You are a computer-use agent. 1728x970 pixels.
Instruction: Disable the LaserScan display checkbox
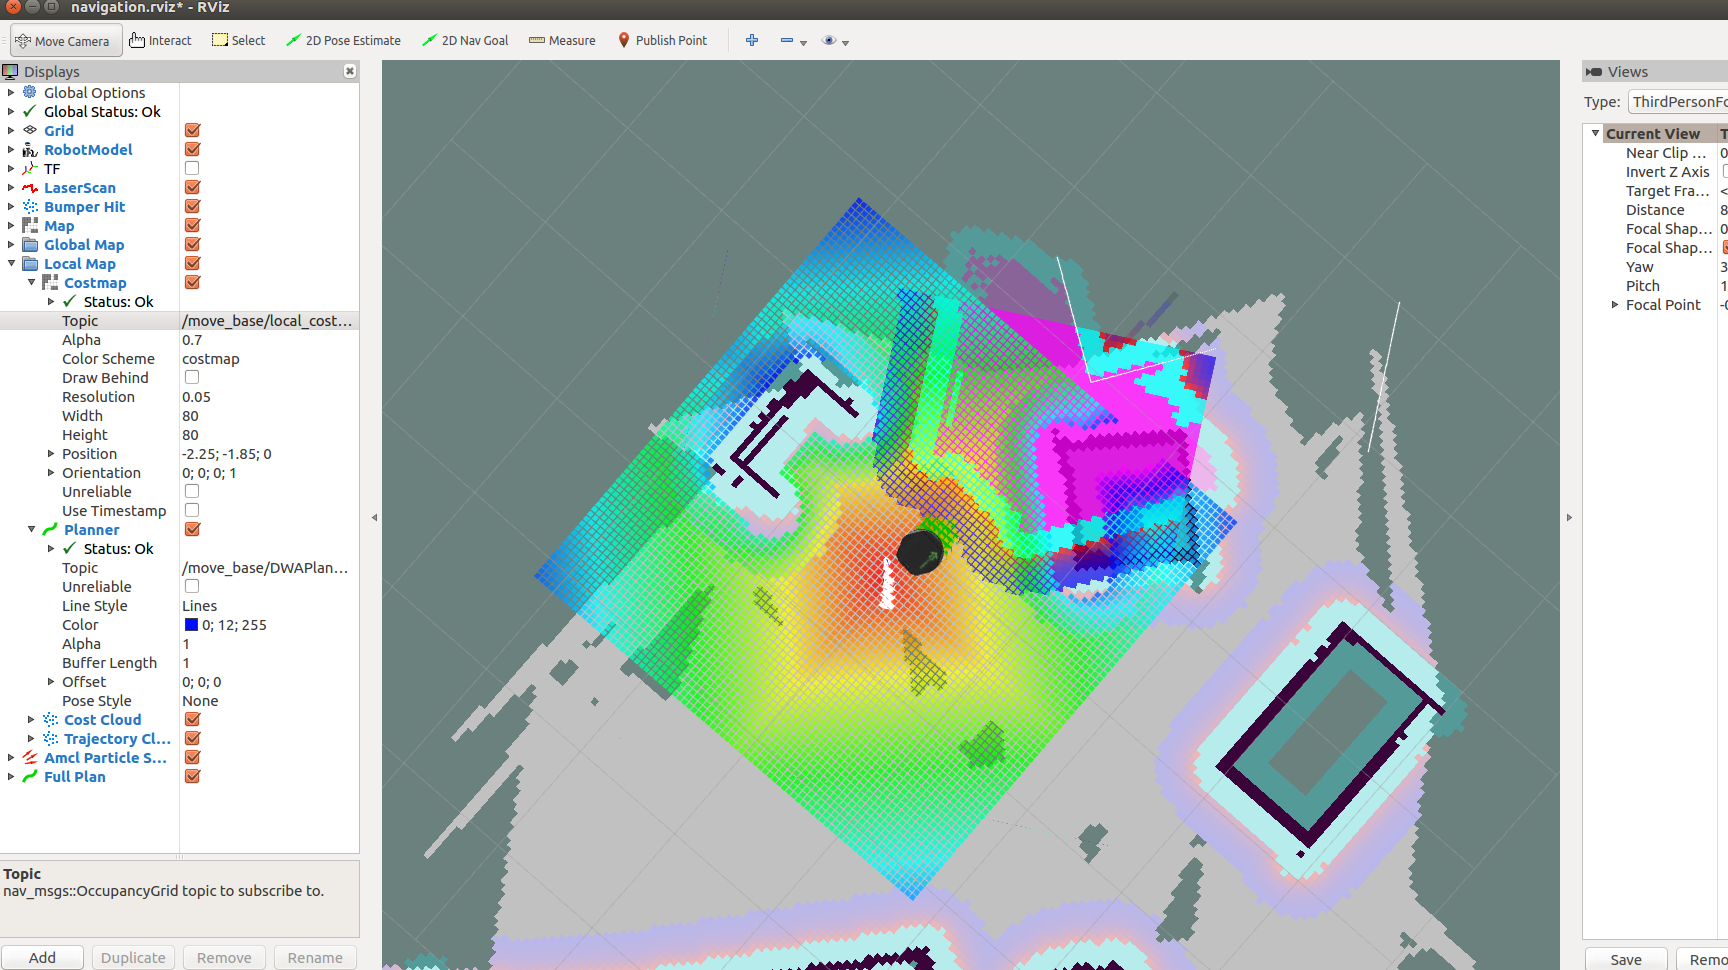pyautogui.click(x=191, y=187)
